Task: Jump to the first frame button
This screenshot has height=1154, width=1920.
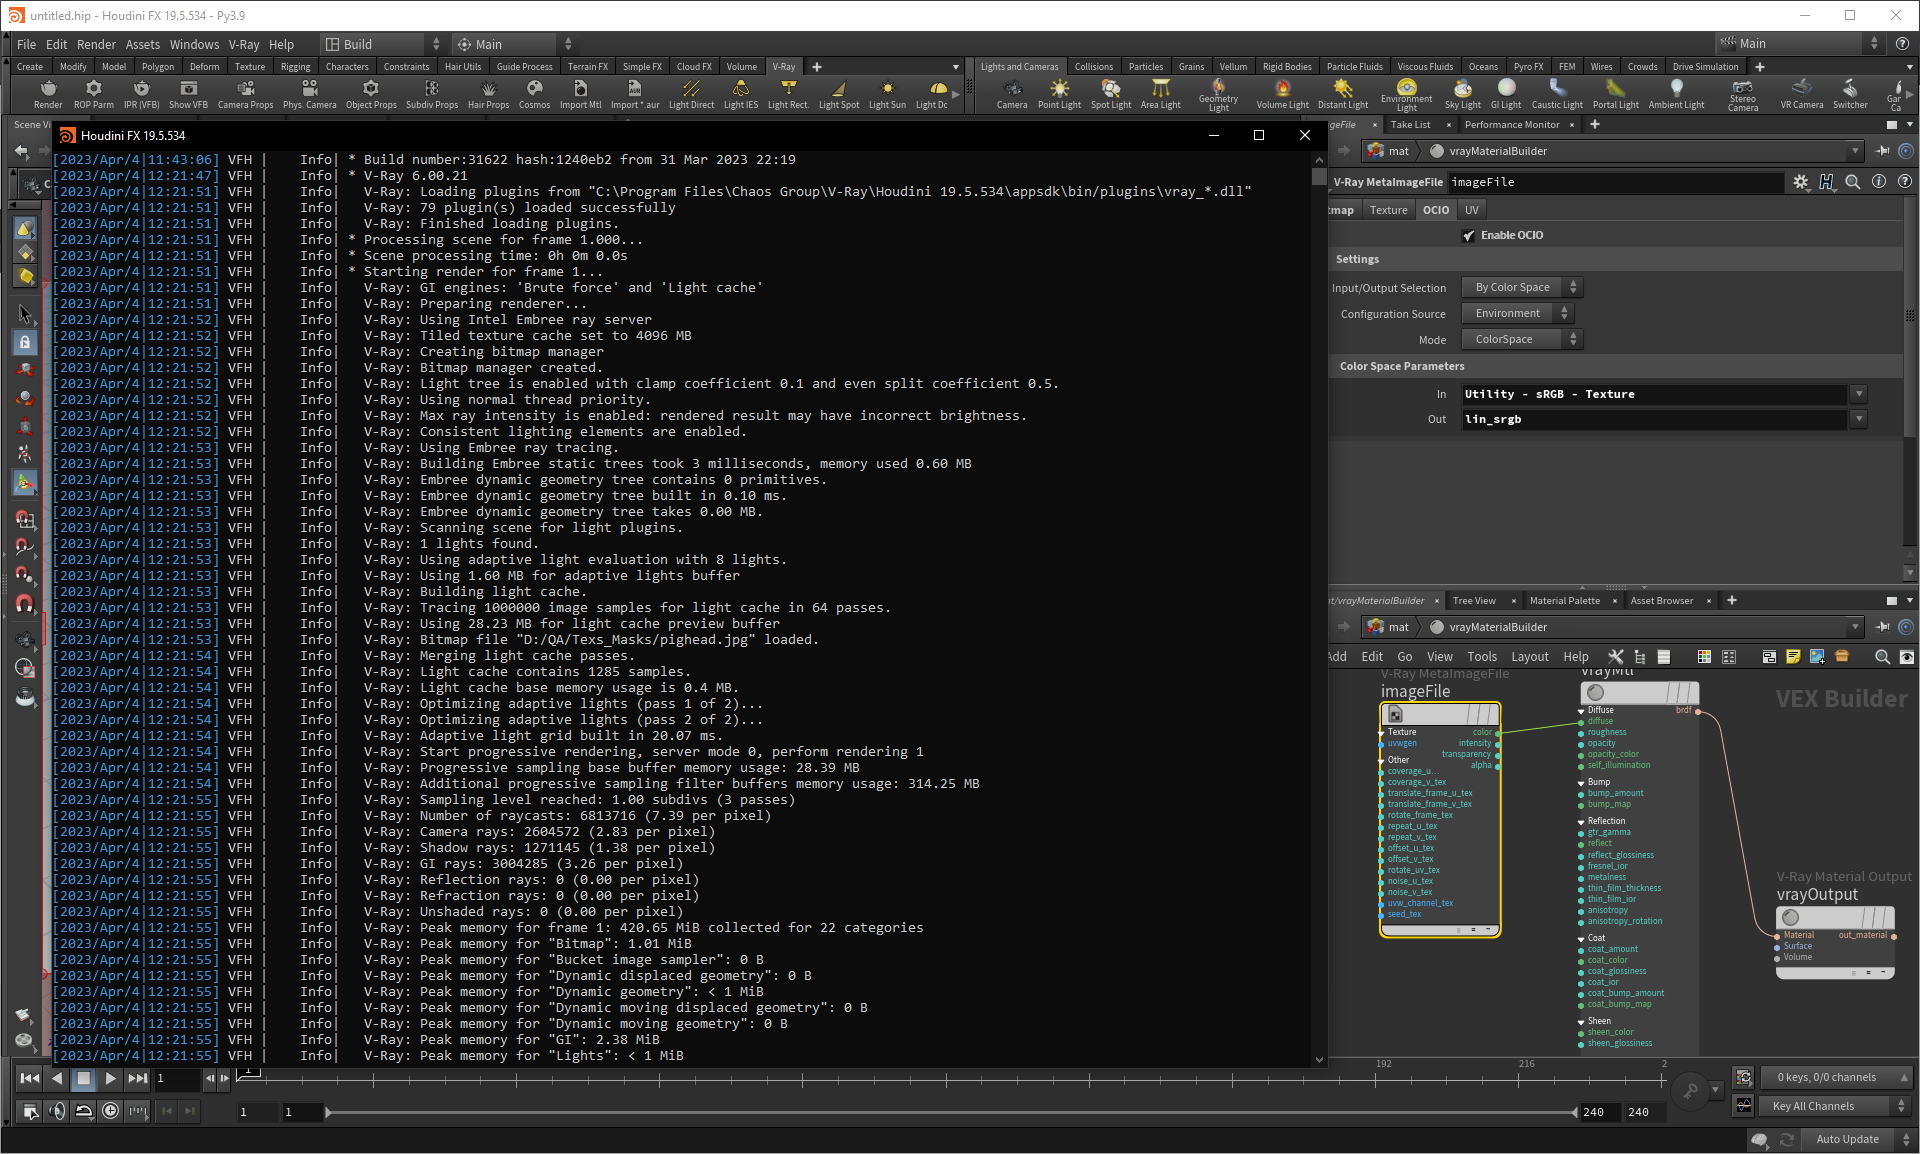Action: pos(30,1078)
